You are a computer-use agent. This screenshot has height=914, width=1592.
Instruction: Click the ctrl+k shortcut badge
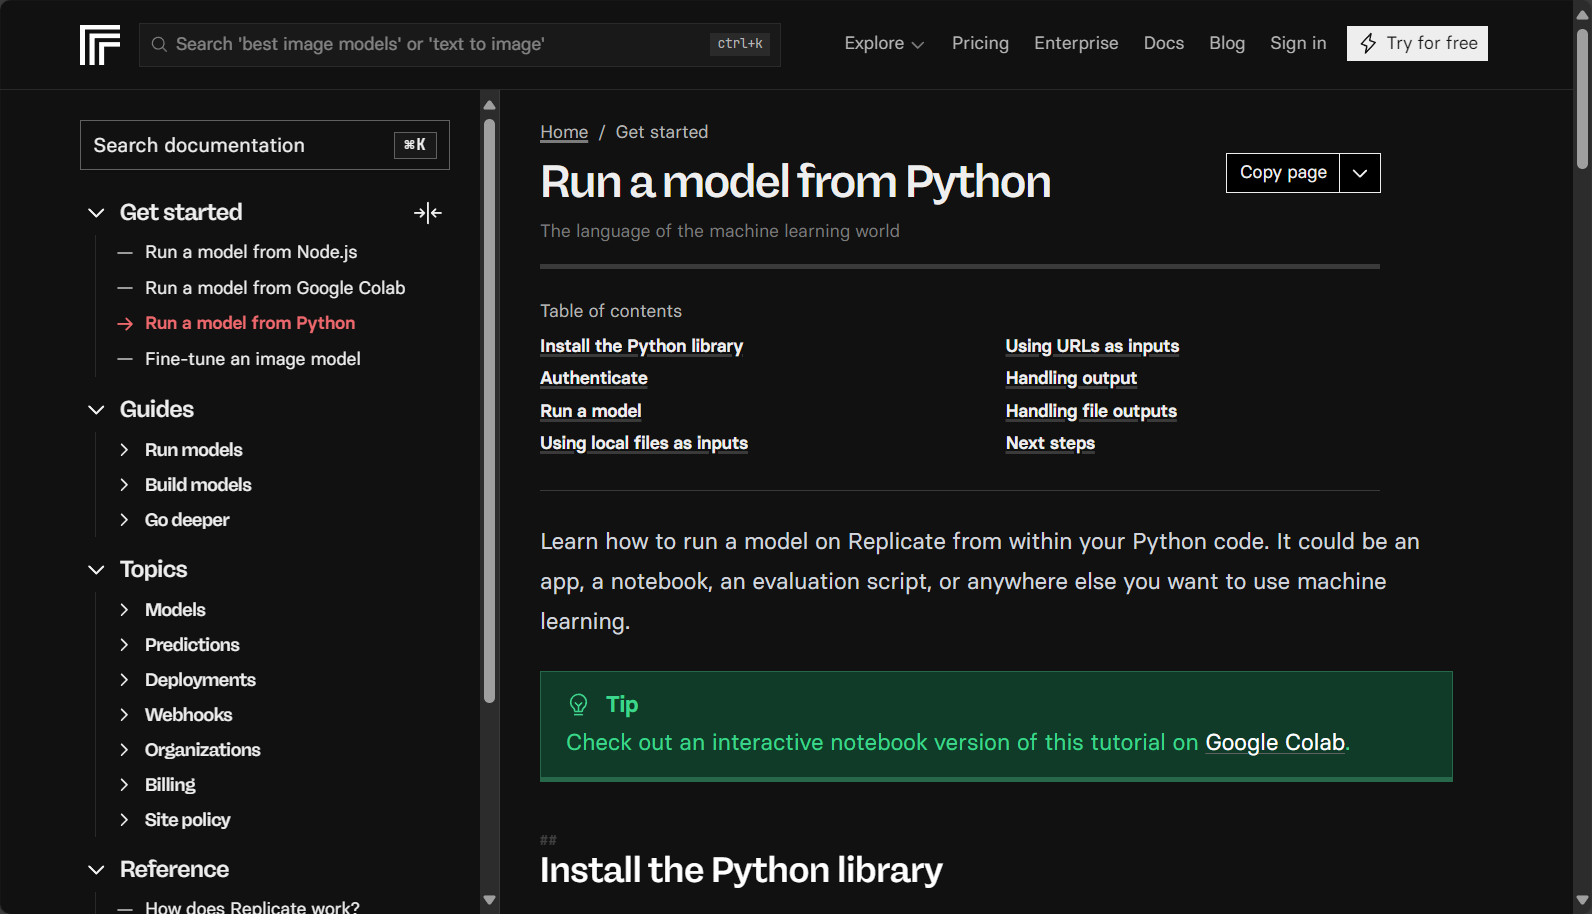coord(740,44)
